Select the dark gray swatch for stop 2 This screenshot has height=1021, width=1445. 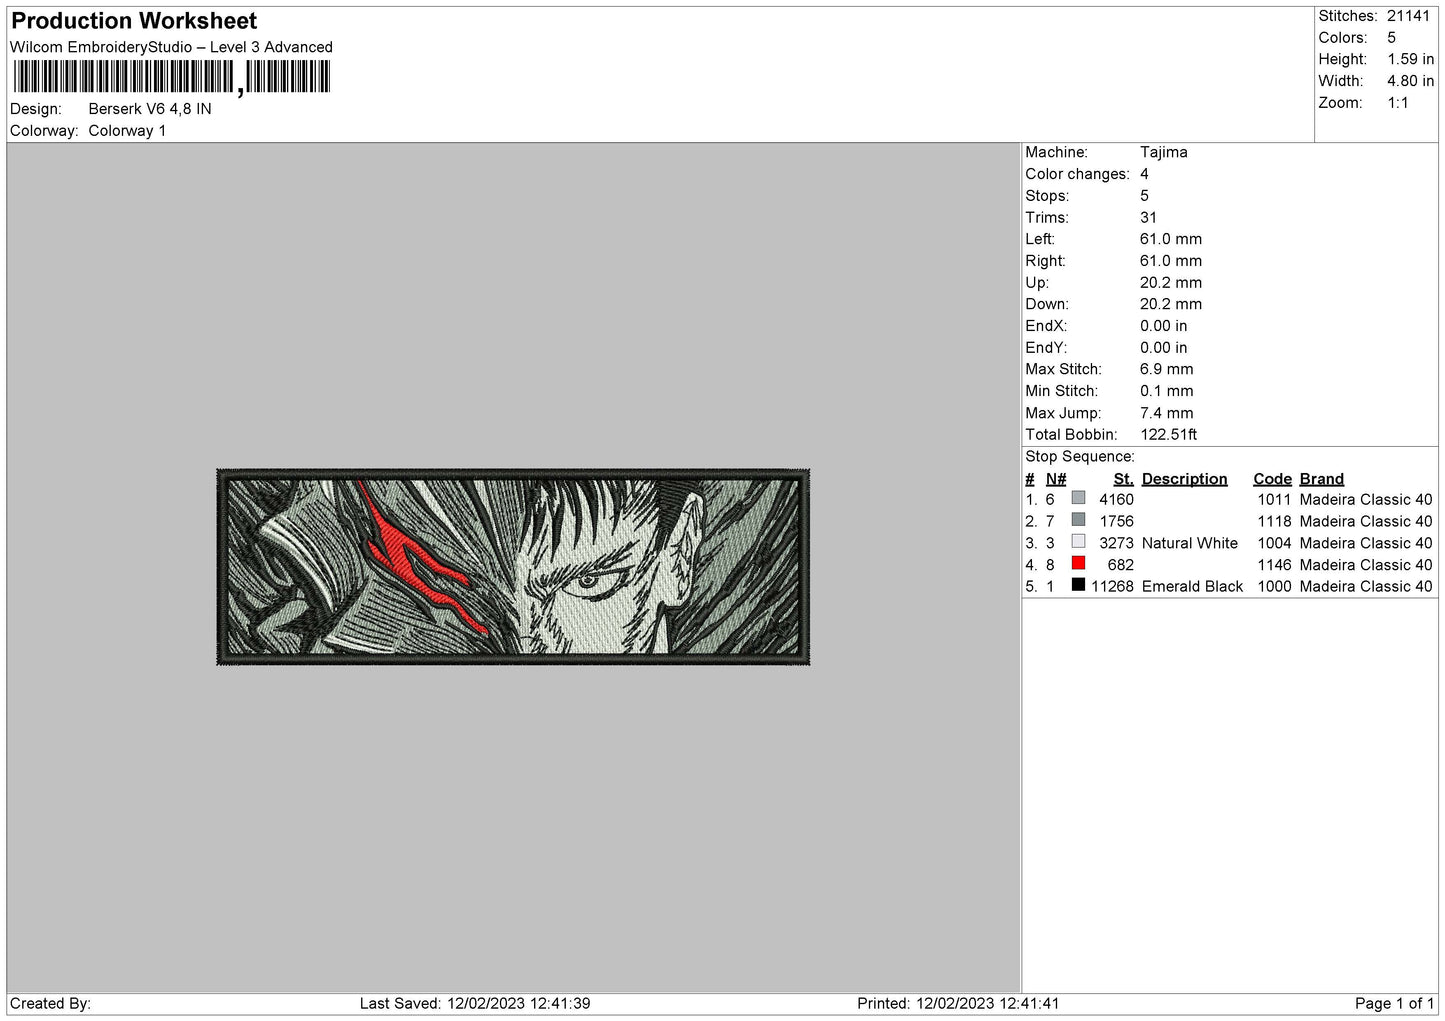click(1078, 520)
